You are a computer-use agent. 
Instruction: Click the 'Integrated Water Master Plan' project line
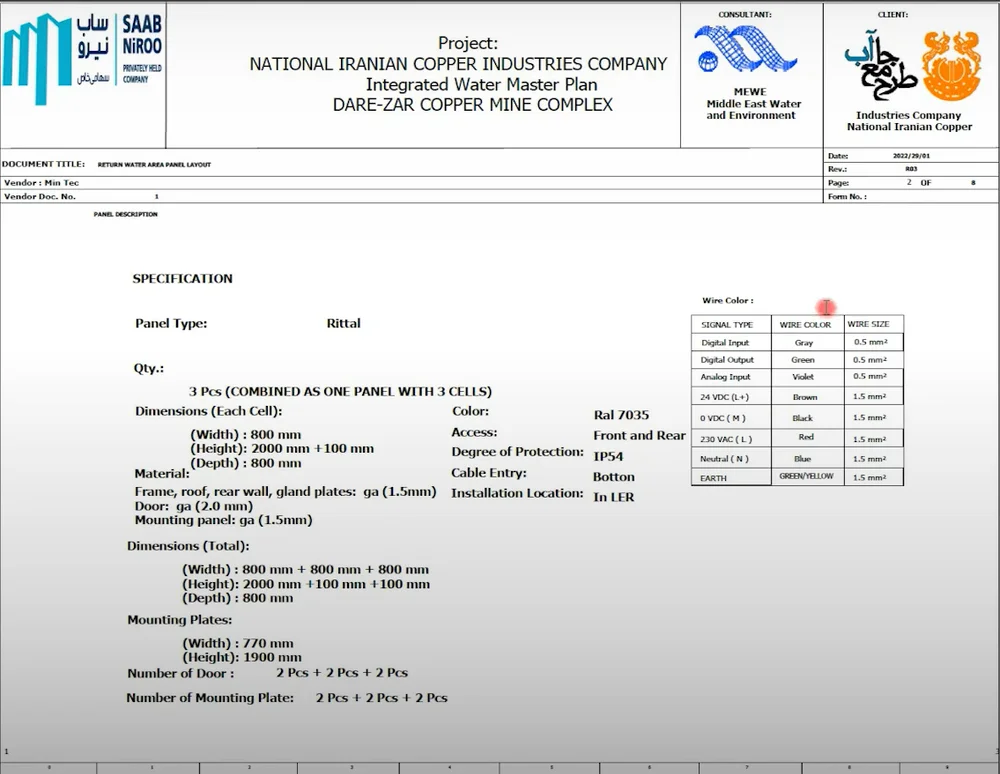(x=482, y=84)
